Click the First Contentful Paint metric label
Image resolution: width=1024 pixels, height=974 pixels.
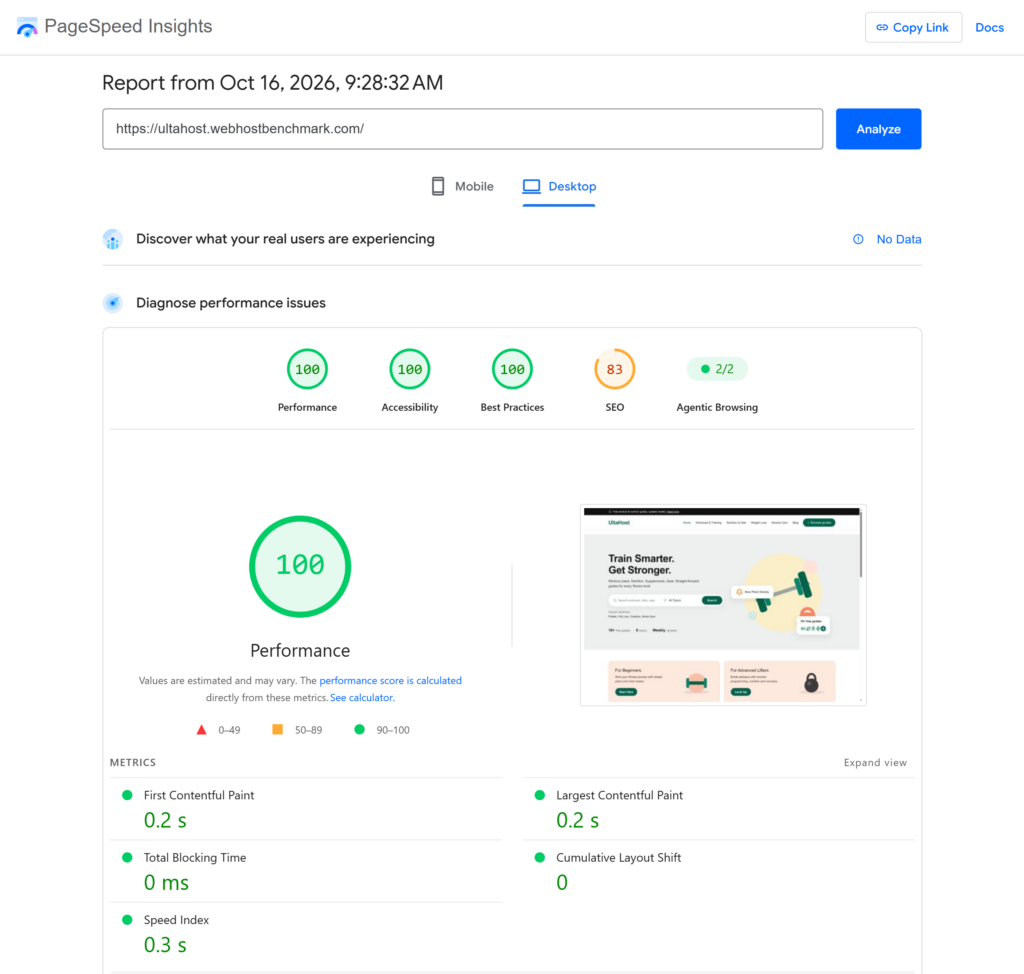click(199, 795)
